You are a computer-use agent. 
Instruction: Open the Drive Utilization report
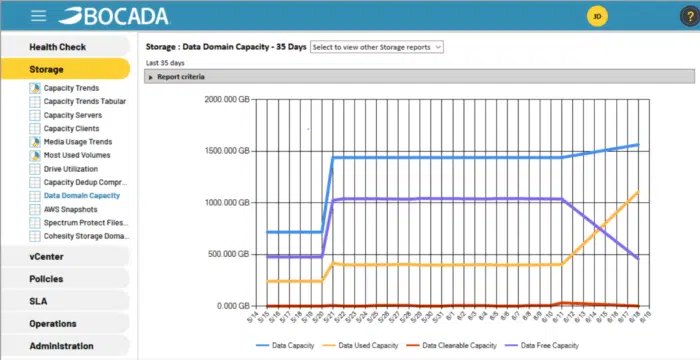pyautogui.click(x=71, y=169)
